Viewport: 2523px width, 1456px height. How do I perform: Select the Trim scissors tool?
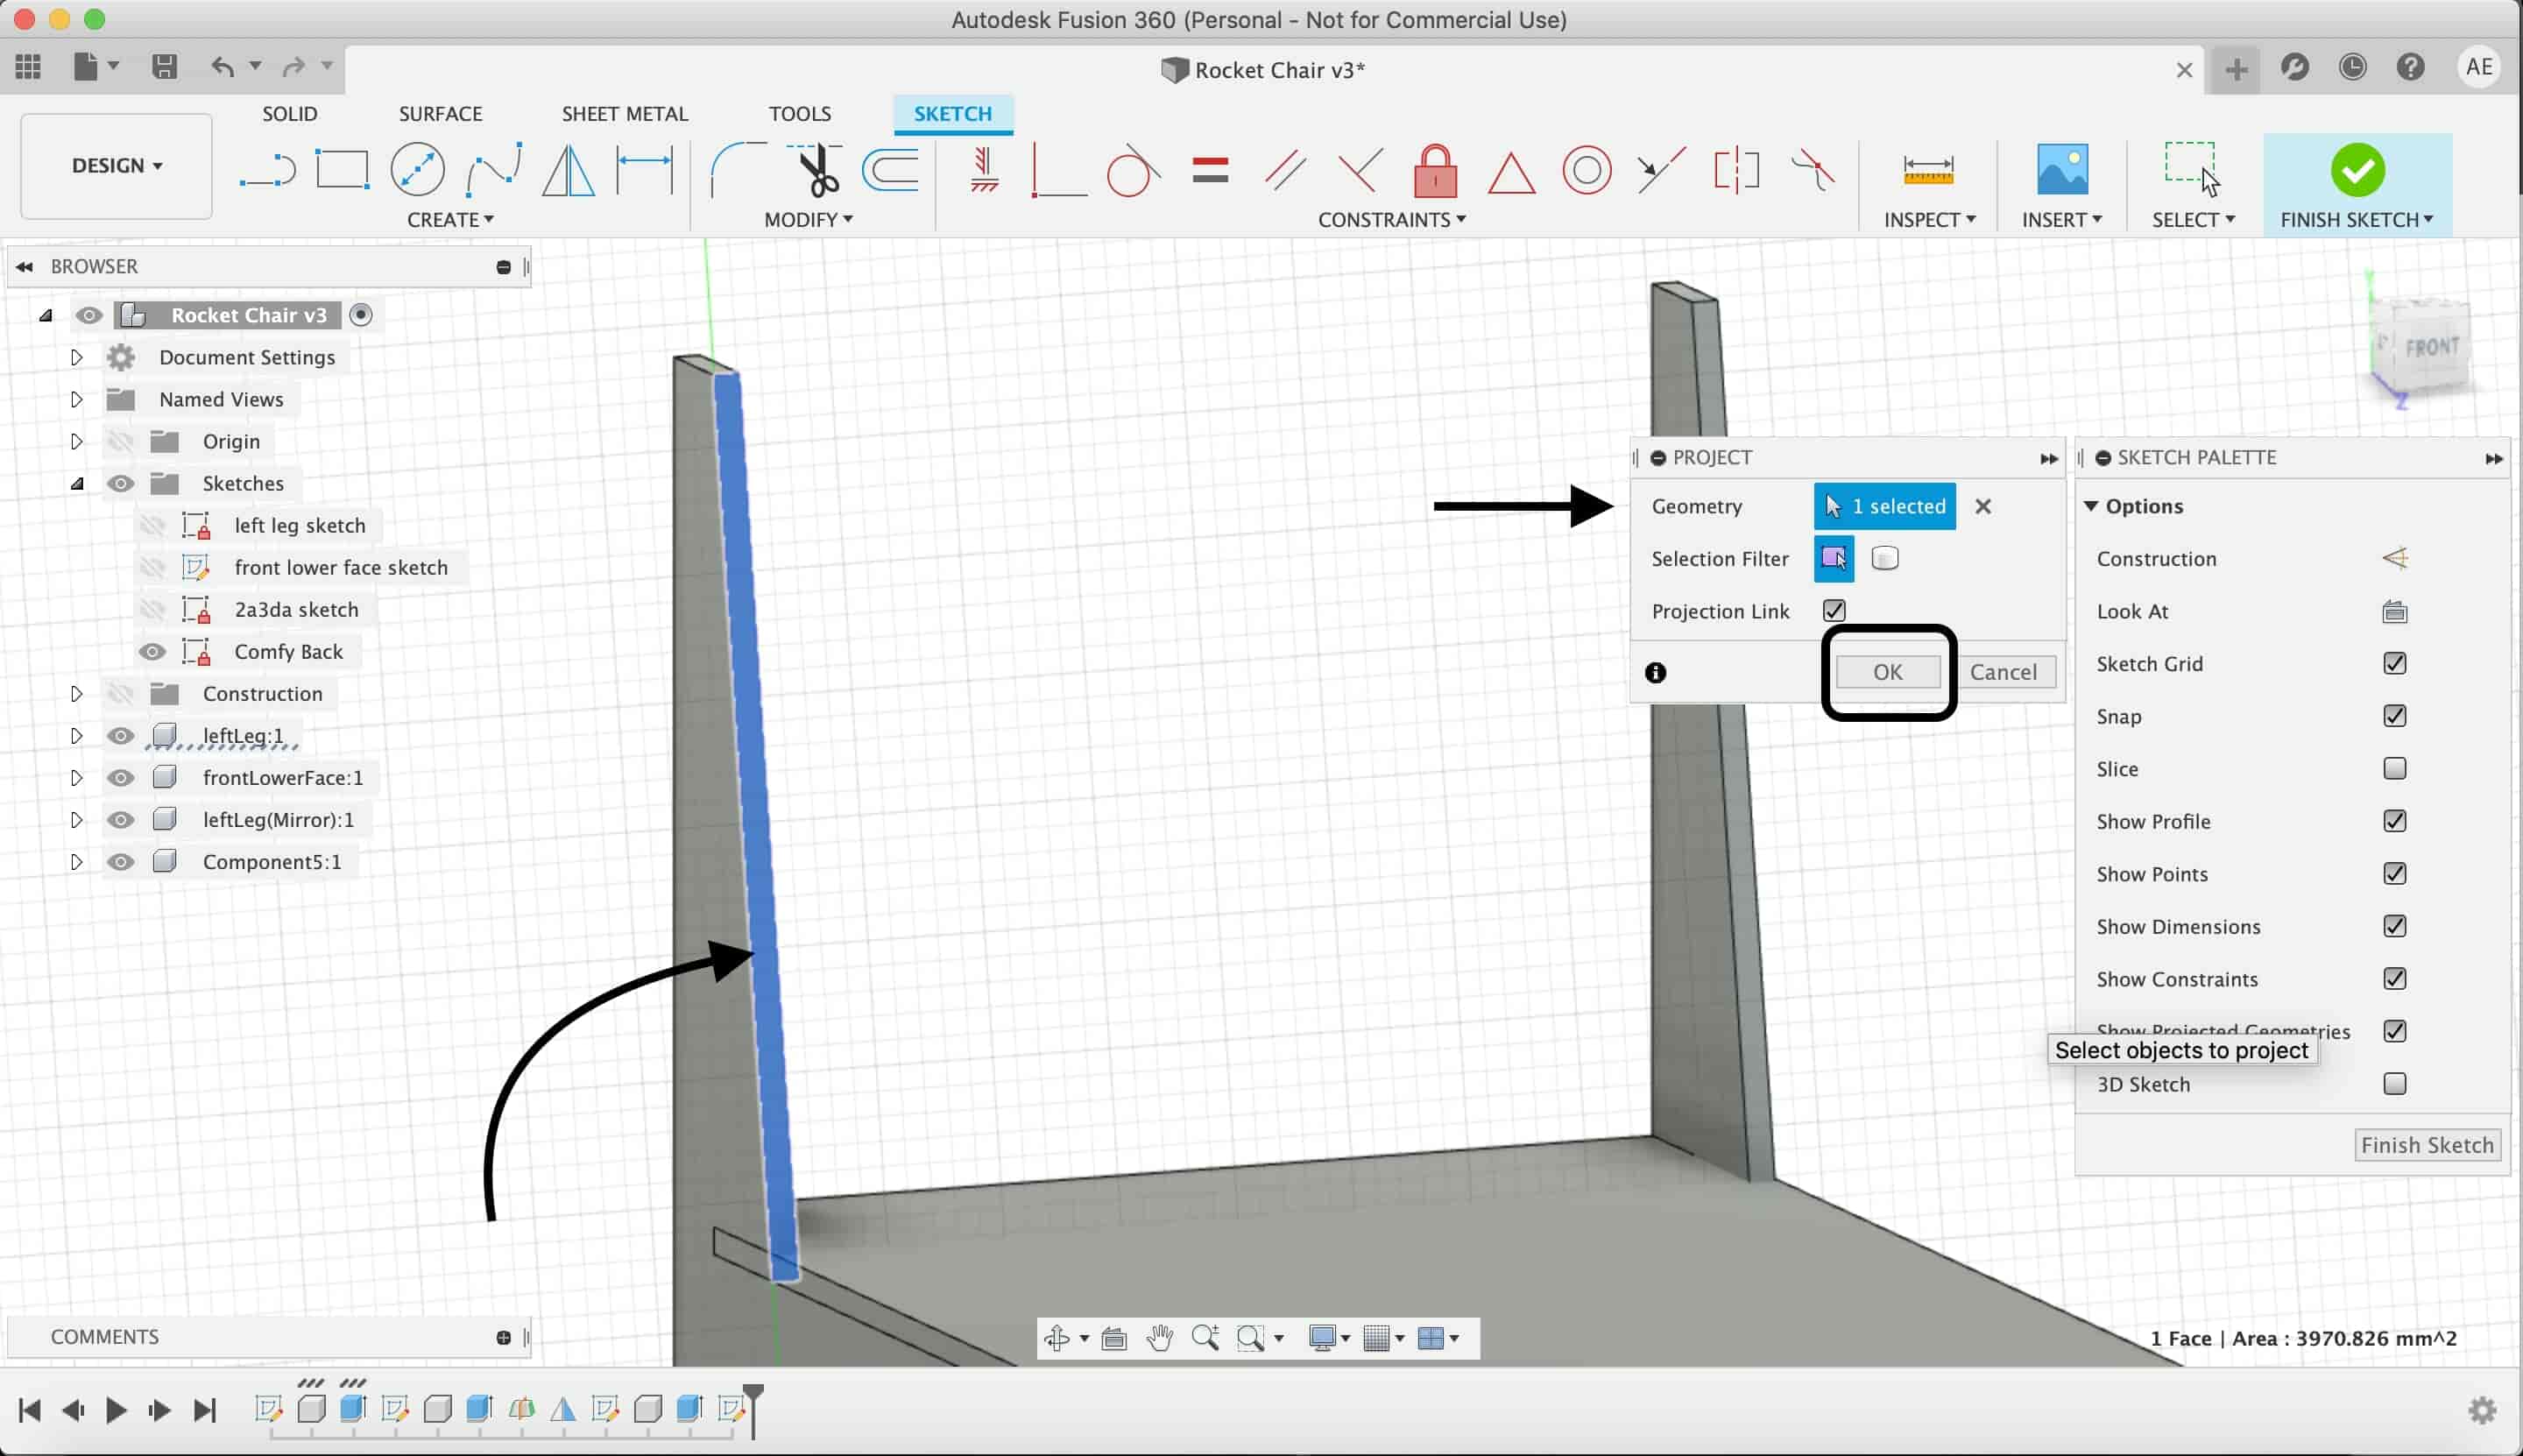(815, 169)
